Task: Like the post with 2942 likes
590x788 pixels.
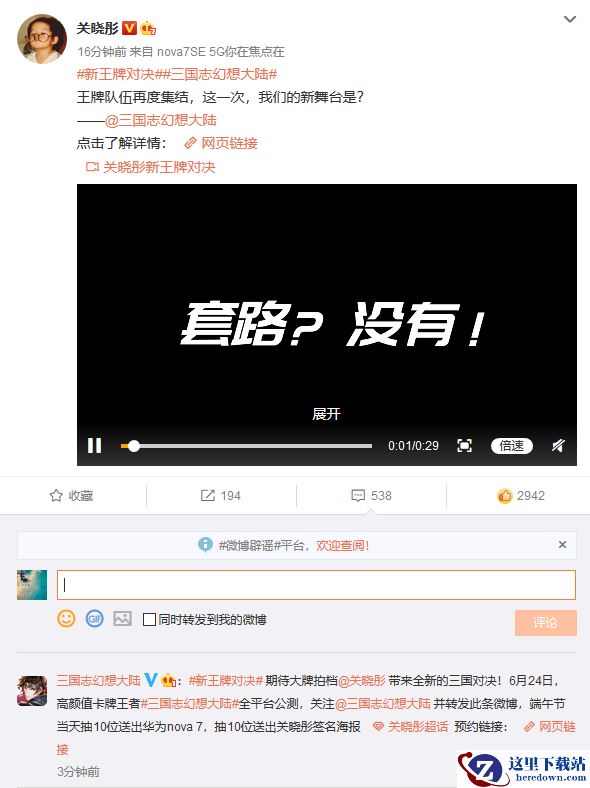Action: click(521, 496)
